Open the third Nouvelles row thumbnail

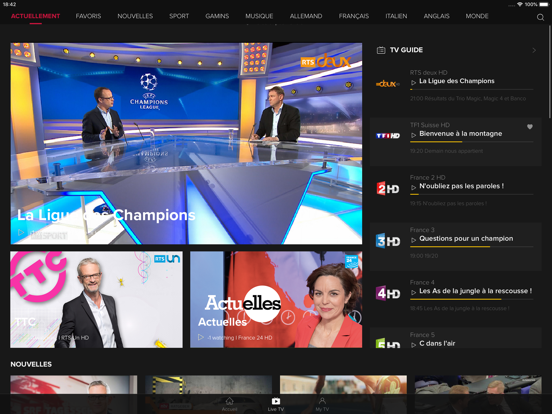pyautogui.click(x=343, y=394)
